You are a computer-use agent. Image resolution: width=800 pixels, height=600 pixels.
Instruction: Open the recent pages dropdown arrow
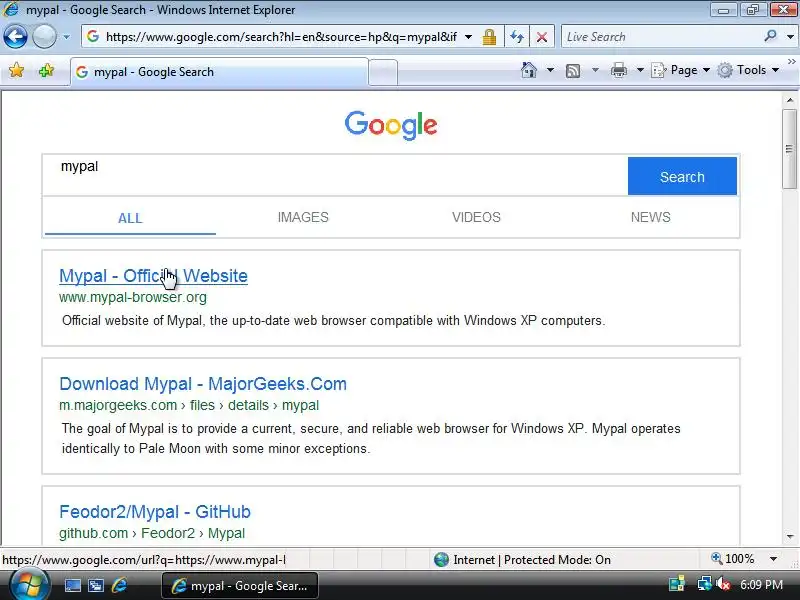[66, 37]
